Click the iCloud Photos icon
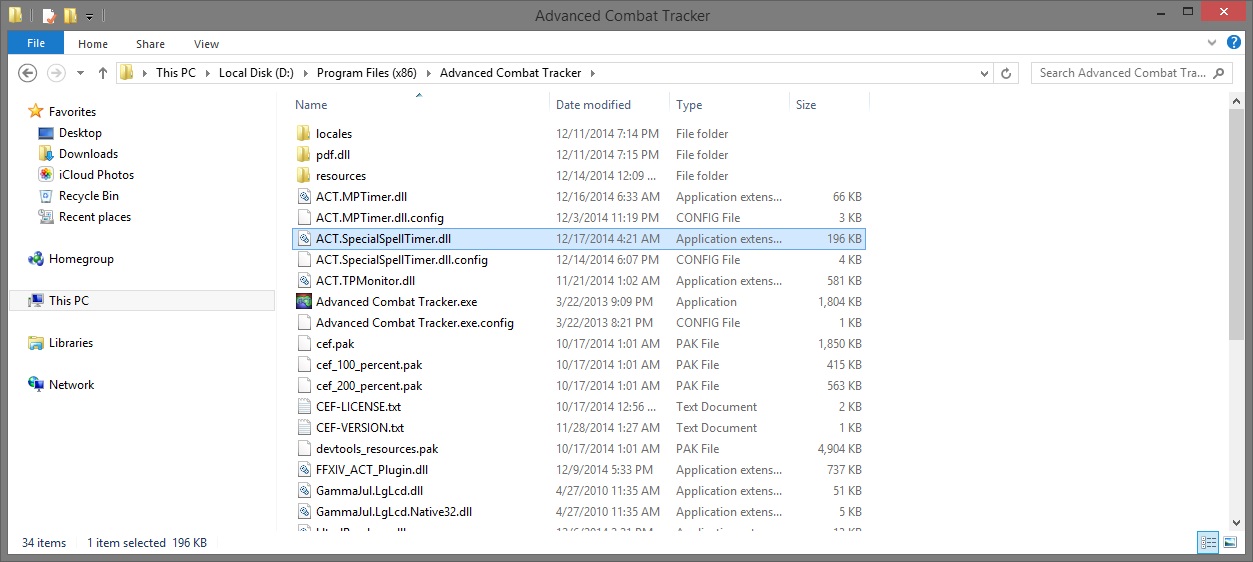This screenshot has height=562, width=1253. (46, 175)
